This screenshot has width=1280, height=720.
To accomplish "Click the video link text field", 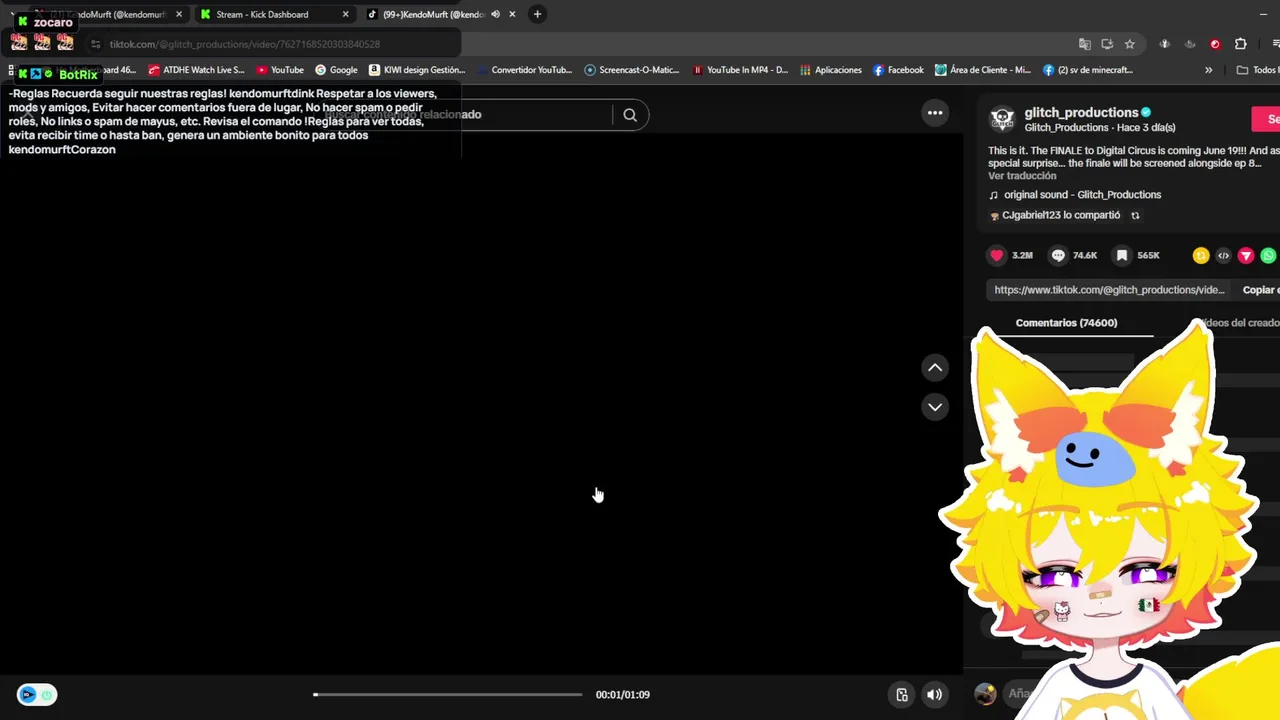I will coord(1109,290).
